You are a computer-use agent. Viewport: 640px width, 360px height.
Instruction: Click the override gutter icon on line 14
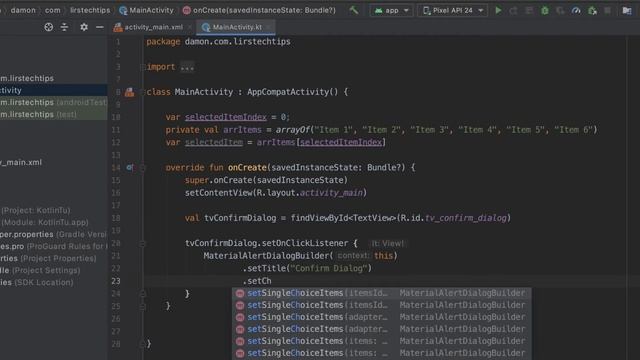click(x=129, y=167)
